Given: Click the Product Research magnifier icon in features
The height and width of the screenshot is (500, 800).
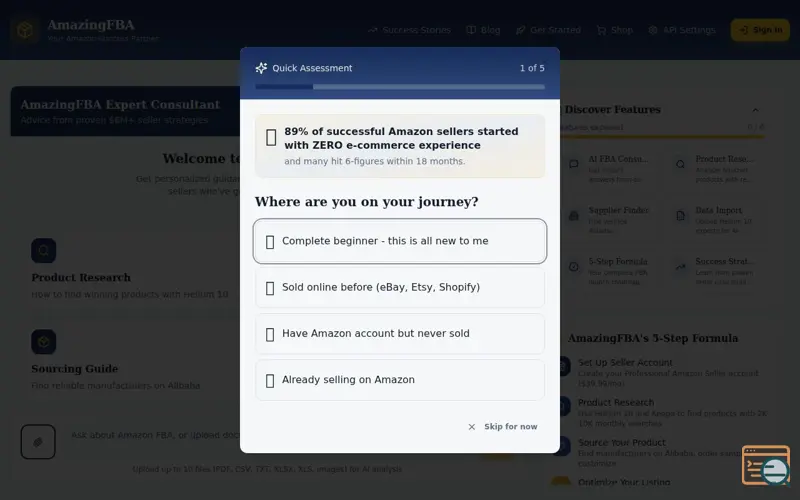Looking at the screenshot, I should [x=681, y=164].
